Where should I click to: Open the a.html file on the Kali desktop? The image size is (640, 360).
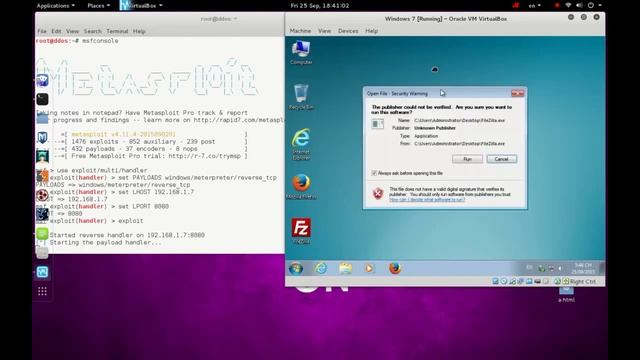[x=566, y=294]
